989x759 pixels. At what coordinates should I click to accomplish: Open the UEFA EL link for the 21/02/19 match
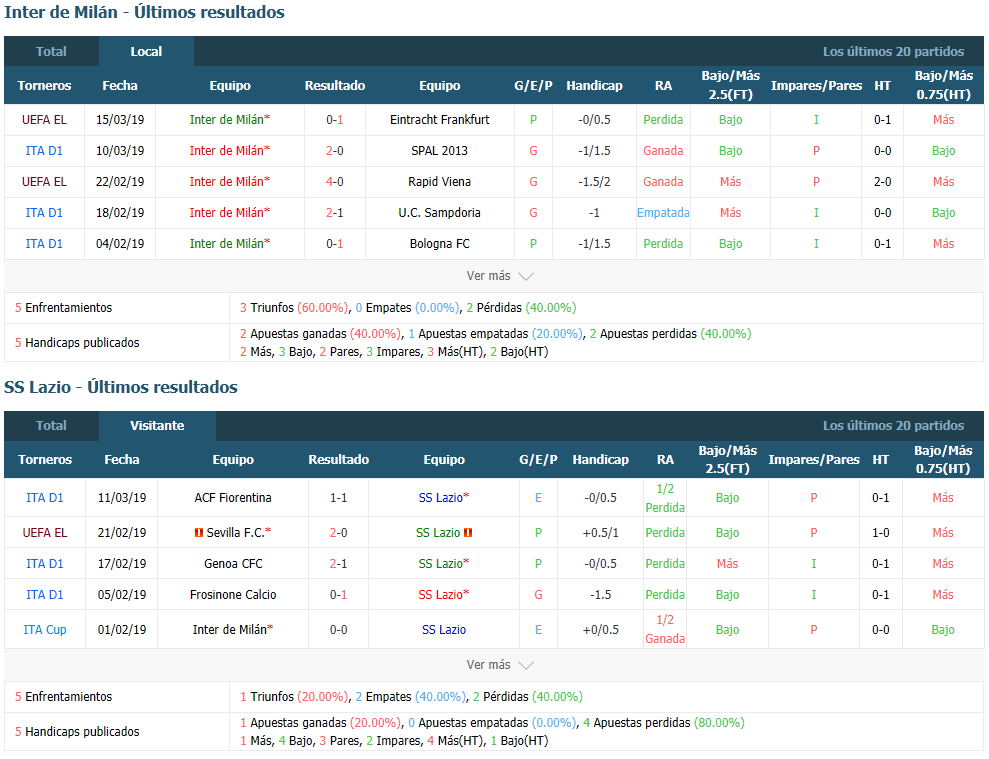(x=45, y=533)
